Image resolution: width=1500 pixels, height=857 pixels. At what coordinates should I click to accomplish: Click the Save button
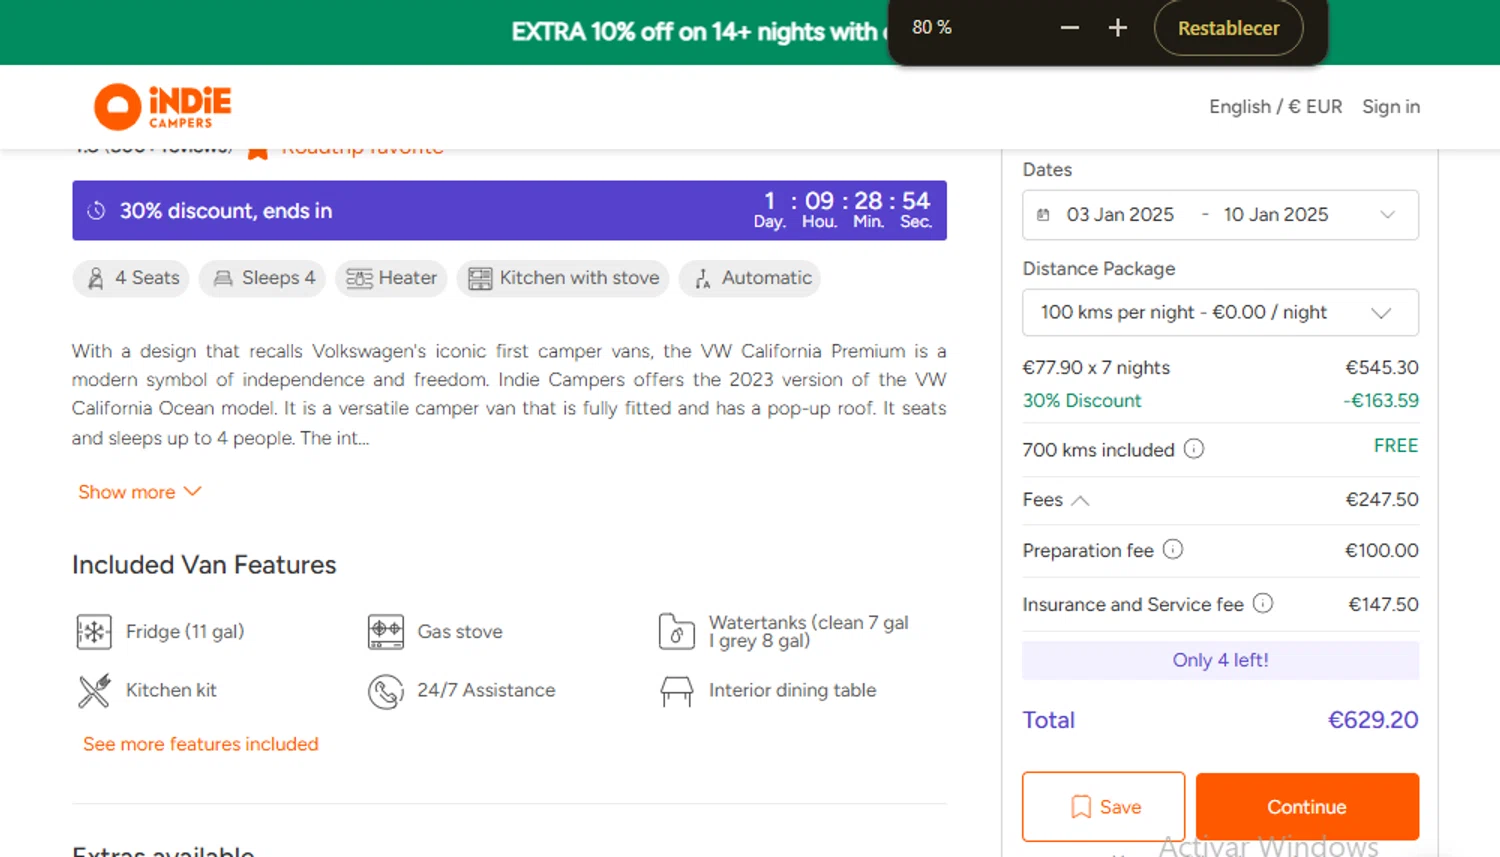pyautogui.click(x=1103, y=807)
